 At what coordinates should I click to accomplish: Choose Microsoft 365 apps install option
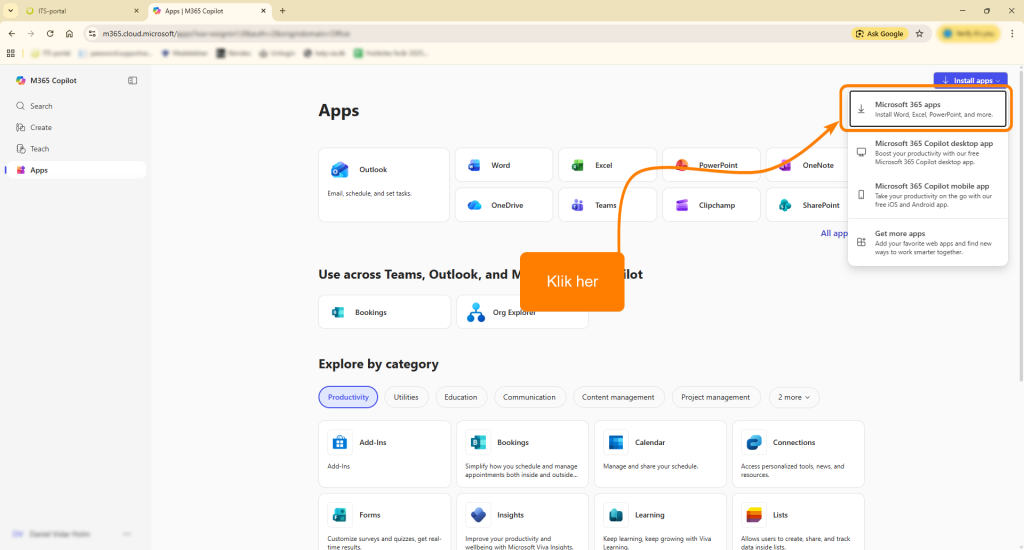click(929, 109)
